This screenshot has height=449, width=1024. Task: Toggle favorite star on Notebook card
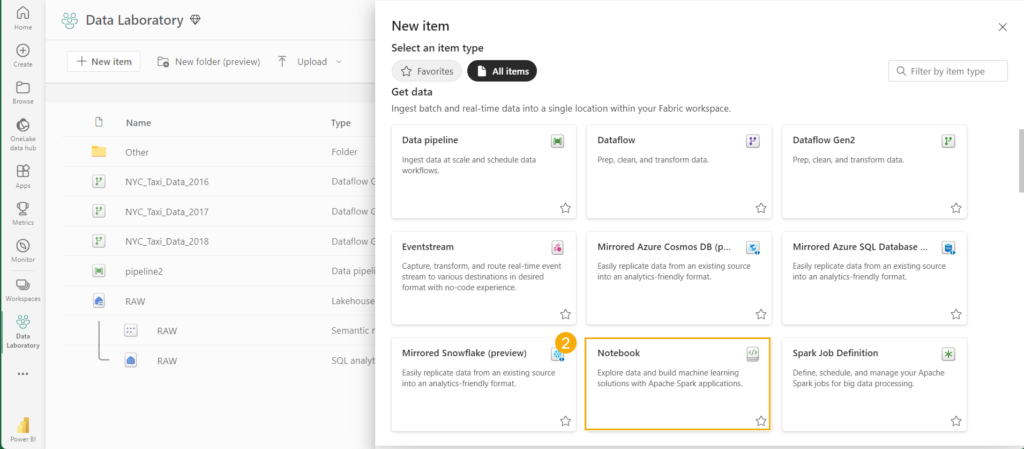pyautogui.click(x=760, y=421)
